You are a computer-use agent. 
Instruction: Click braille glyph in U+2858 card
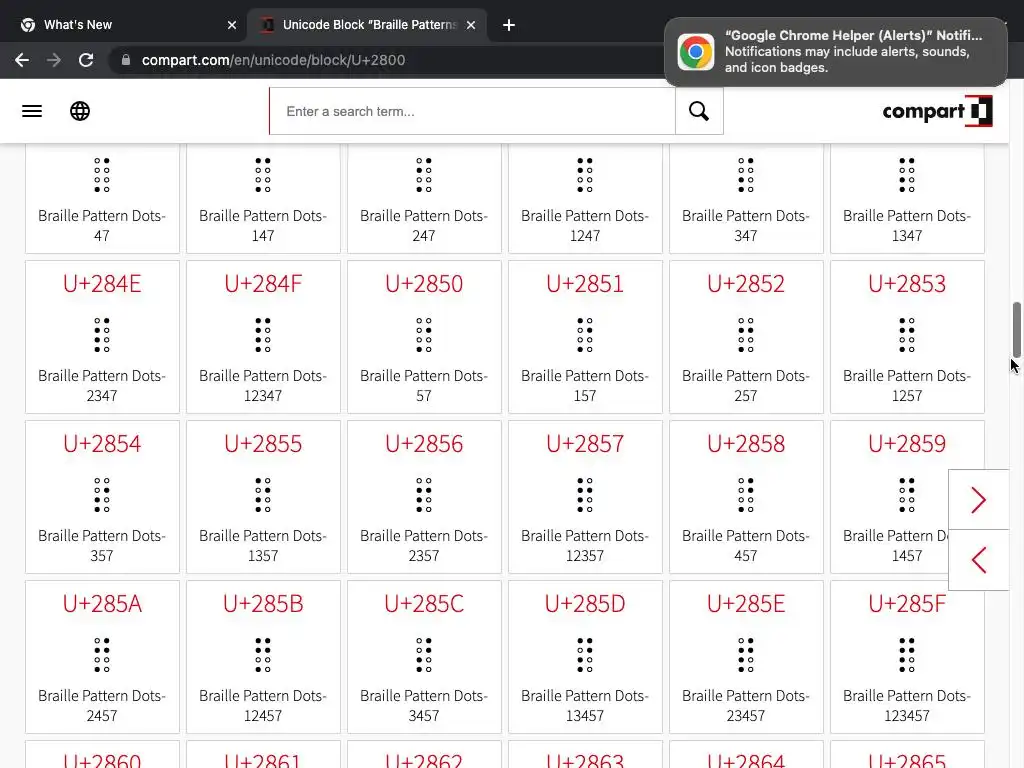[746, 495]
